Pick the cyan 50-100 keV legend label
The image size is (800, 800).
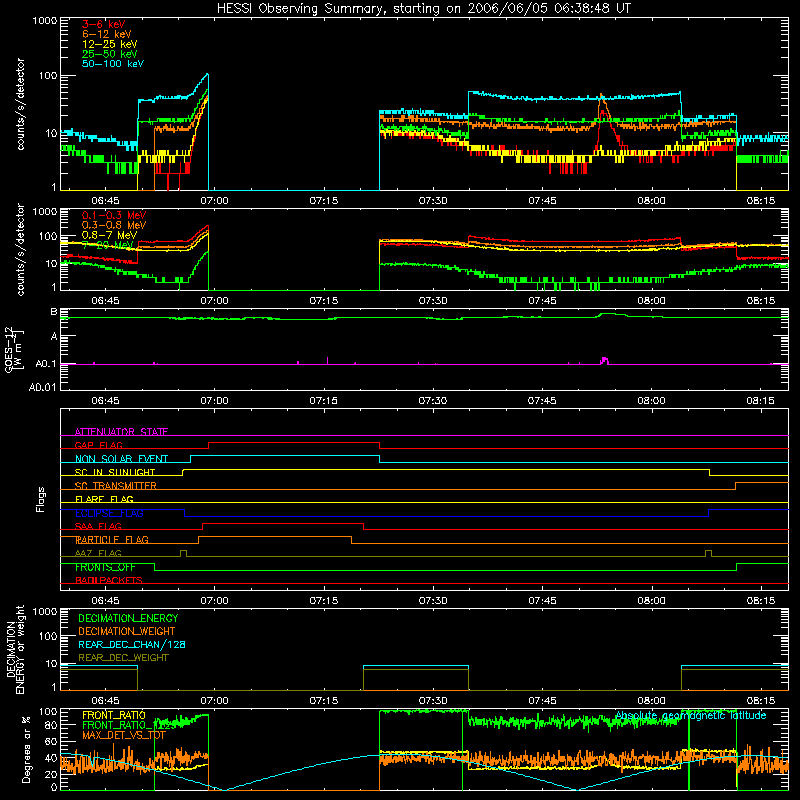(113, 64)
